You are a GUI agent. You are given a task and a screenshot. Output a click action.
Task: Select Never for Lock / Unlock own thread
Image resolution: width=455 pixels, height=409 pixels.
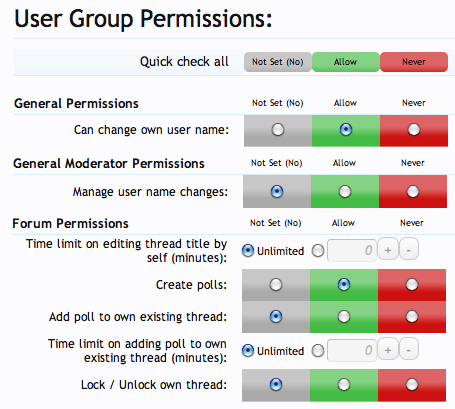pos(412,384)
